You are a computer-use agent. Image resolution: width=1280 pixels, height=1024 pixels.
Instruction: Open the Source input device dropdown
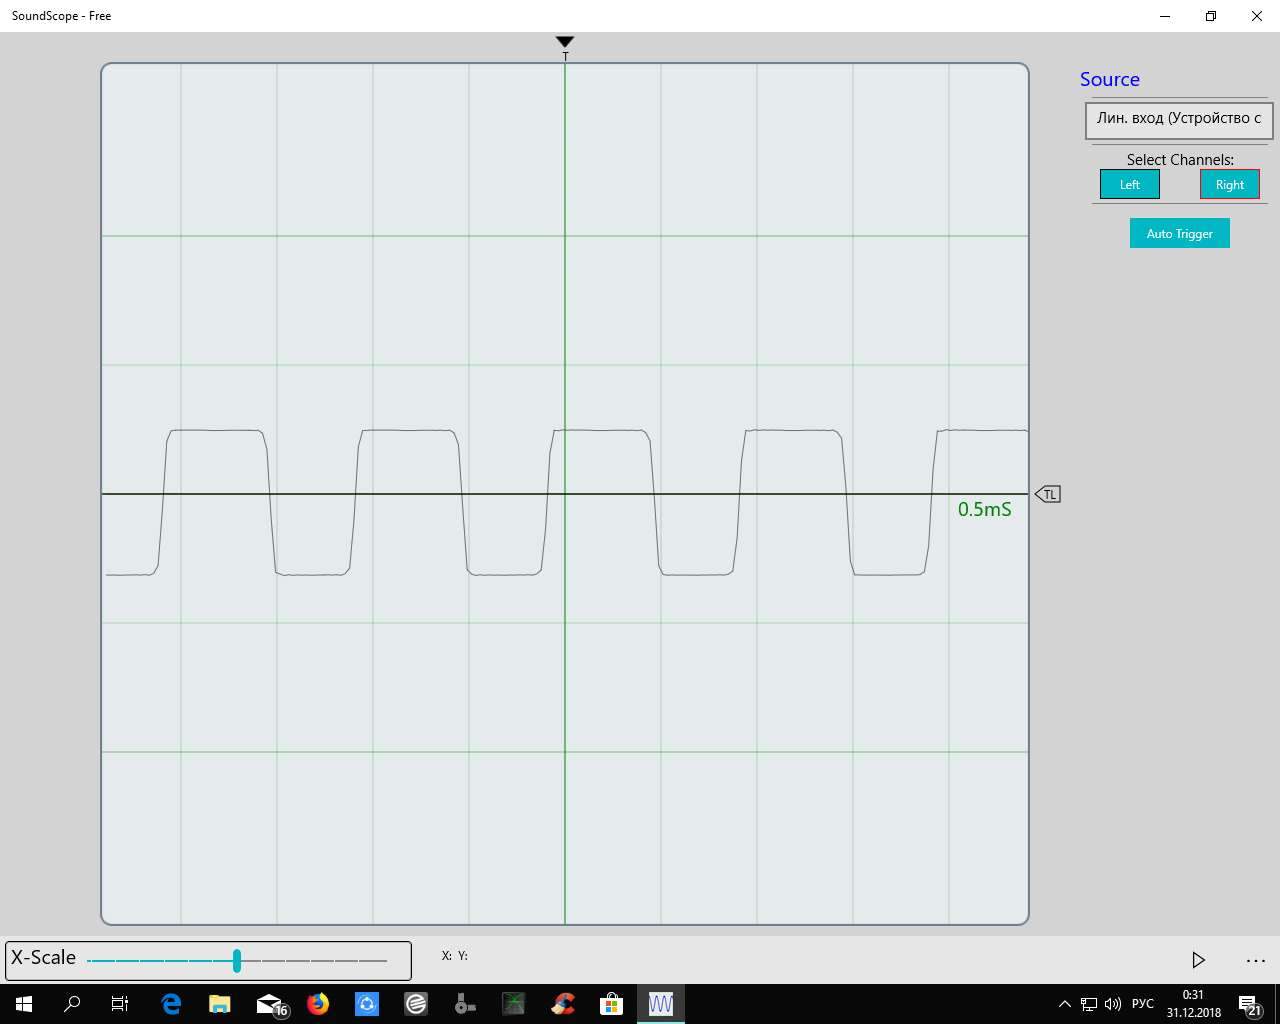point(1178,119)
